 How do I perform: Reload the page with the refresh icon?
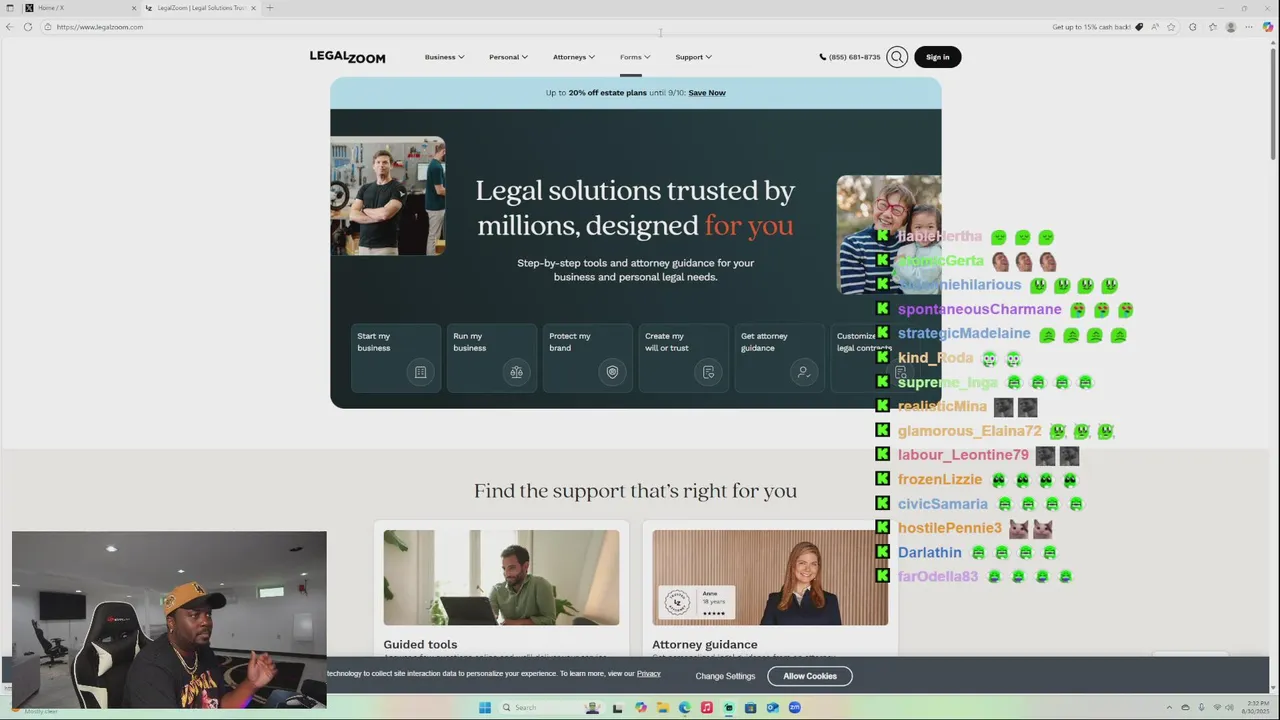coord(28,27)
